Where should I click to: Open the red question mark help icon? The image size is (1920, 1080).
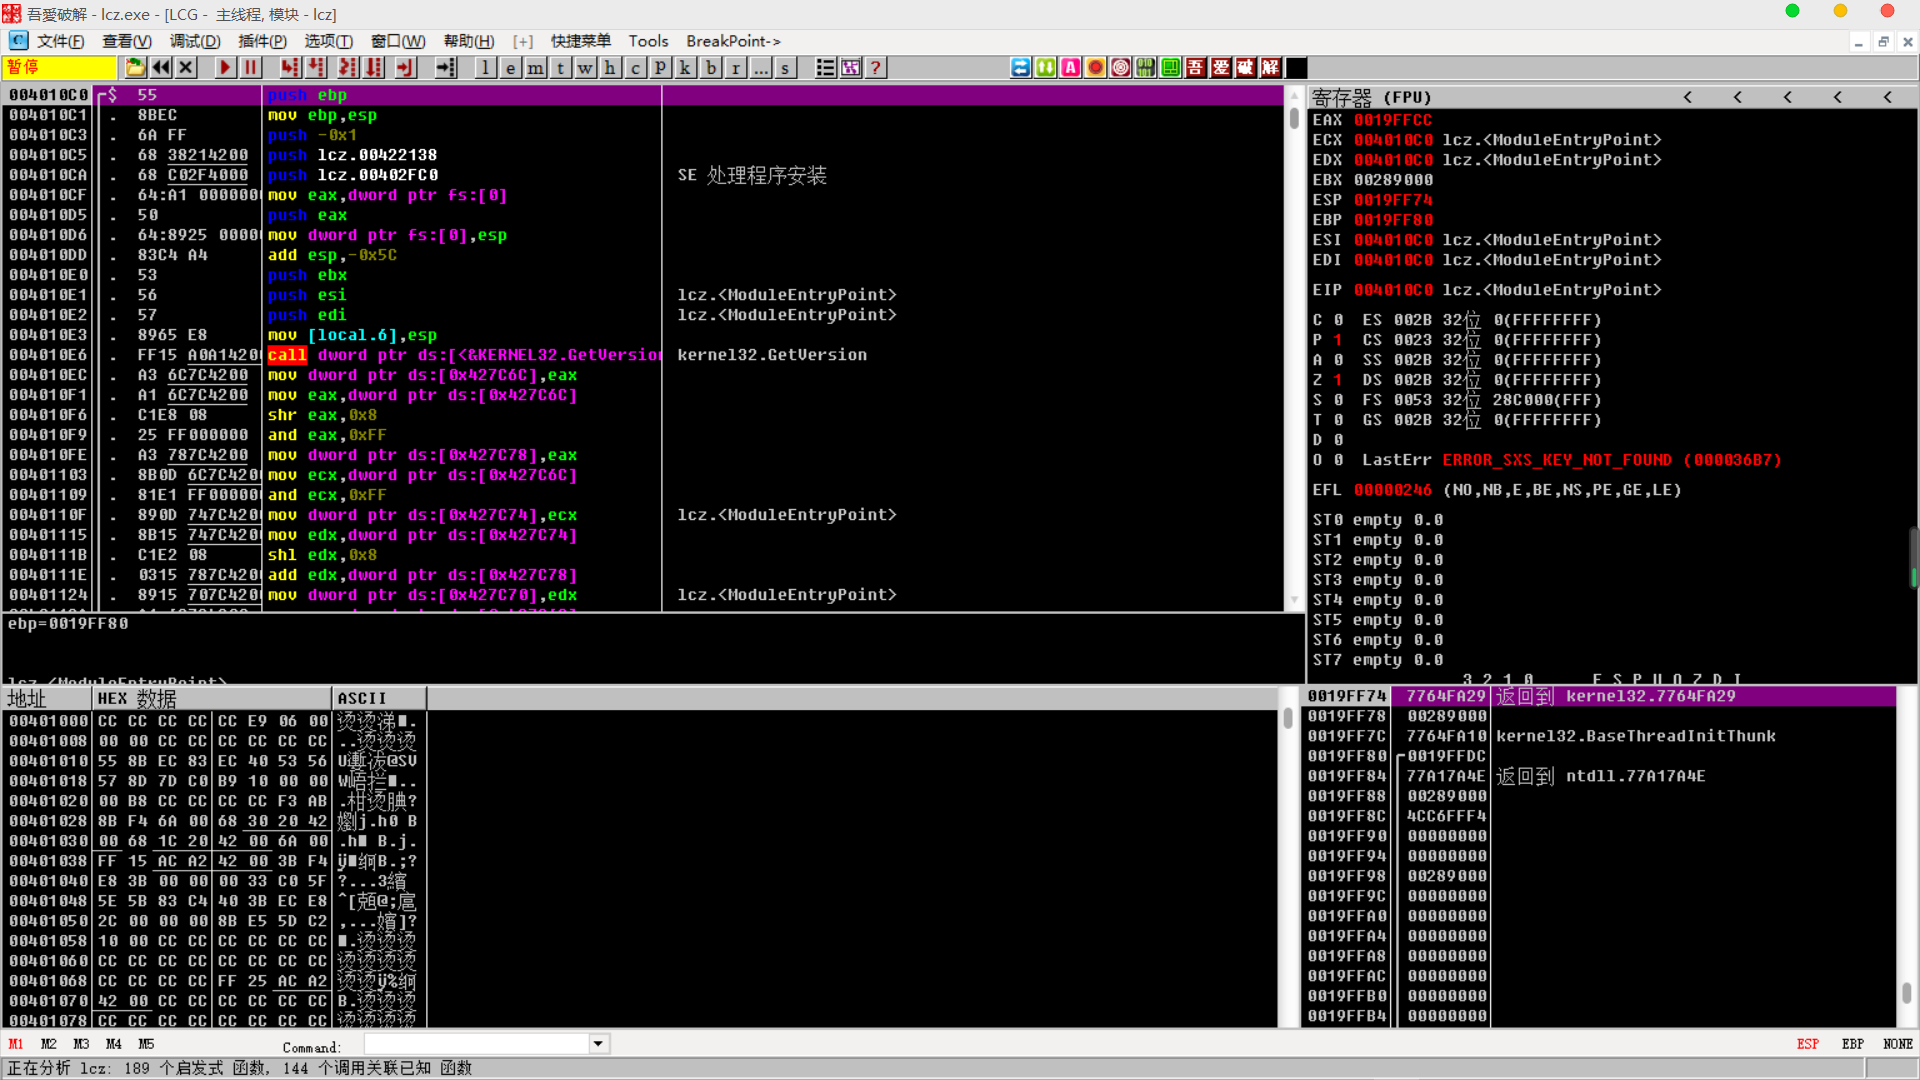tap(876, 68)
